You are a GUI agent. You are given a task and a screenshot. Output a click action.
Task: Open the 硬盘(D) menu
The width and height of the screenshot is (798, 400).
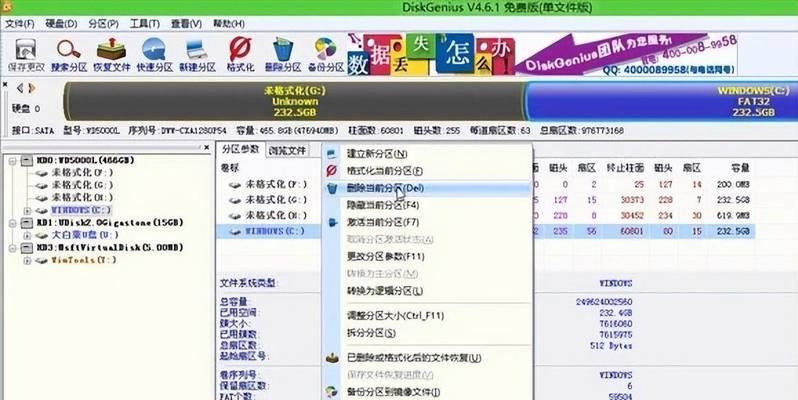62,24
